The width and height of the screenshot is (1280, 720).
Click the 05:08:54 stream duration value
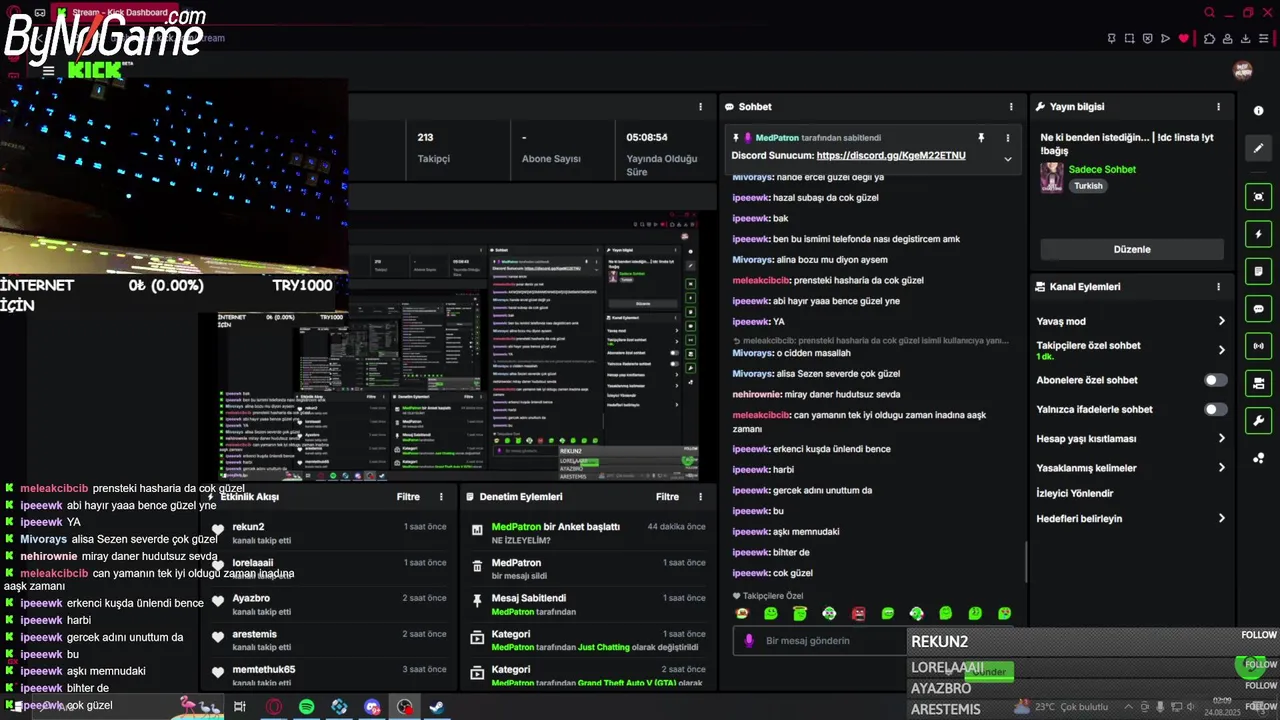[x=647, y=137]
